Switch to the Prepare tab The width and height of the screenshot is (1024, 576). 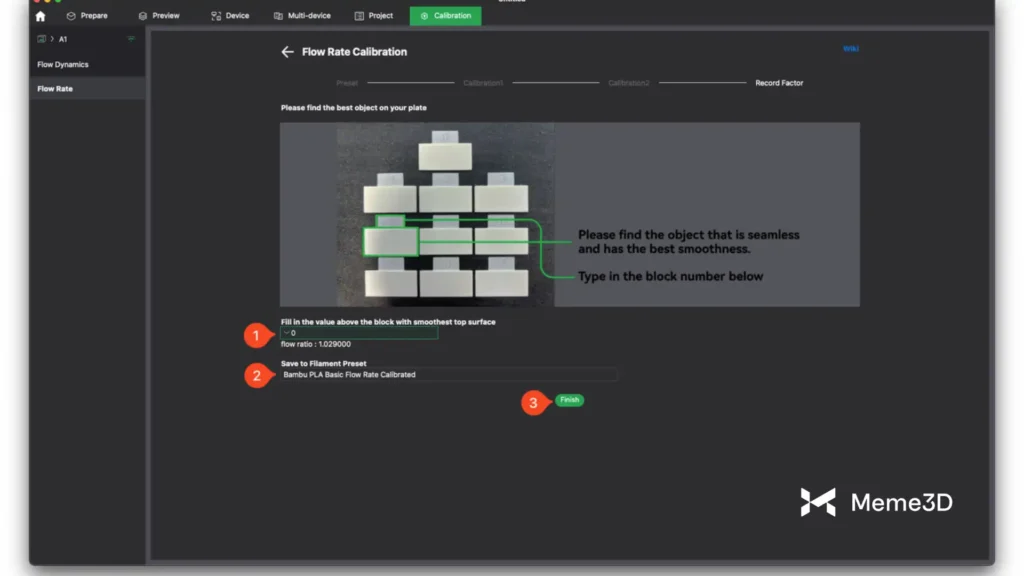(x=87, y=16)
